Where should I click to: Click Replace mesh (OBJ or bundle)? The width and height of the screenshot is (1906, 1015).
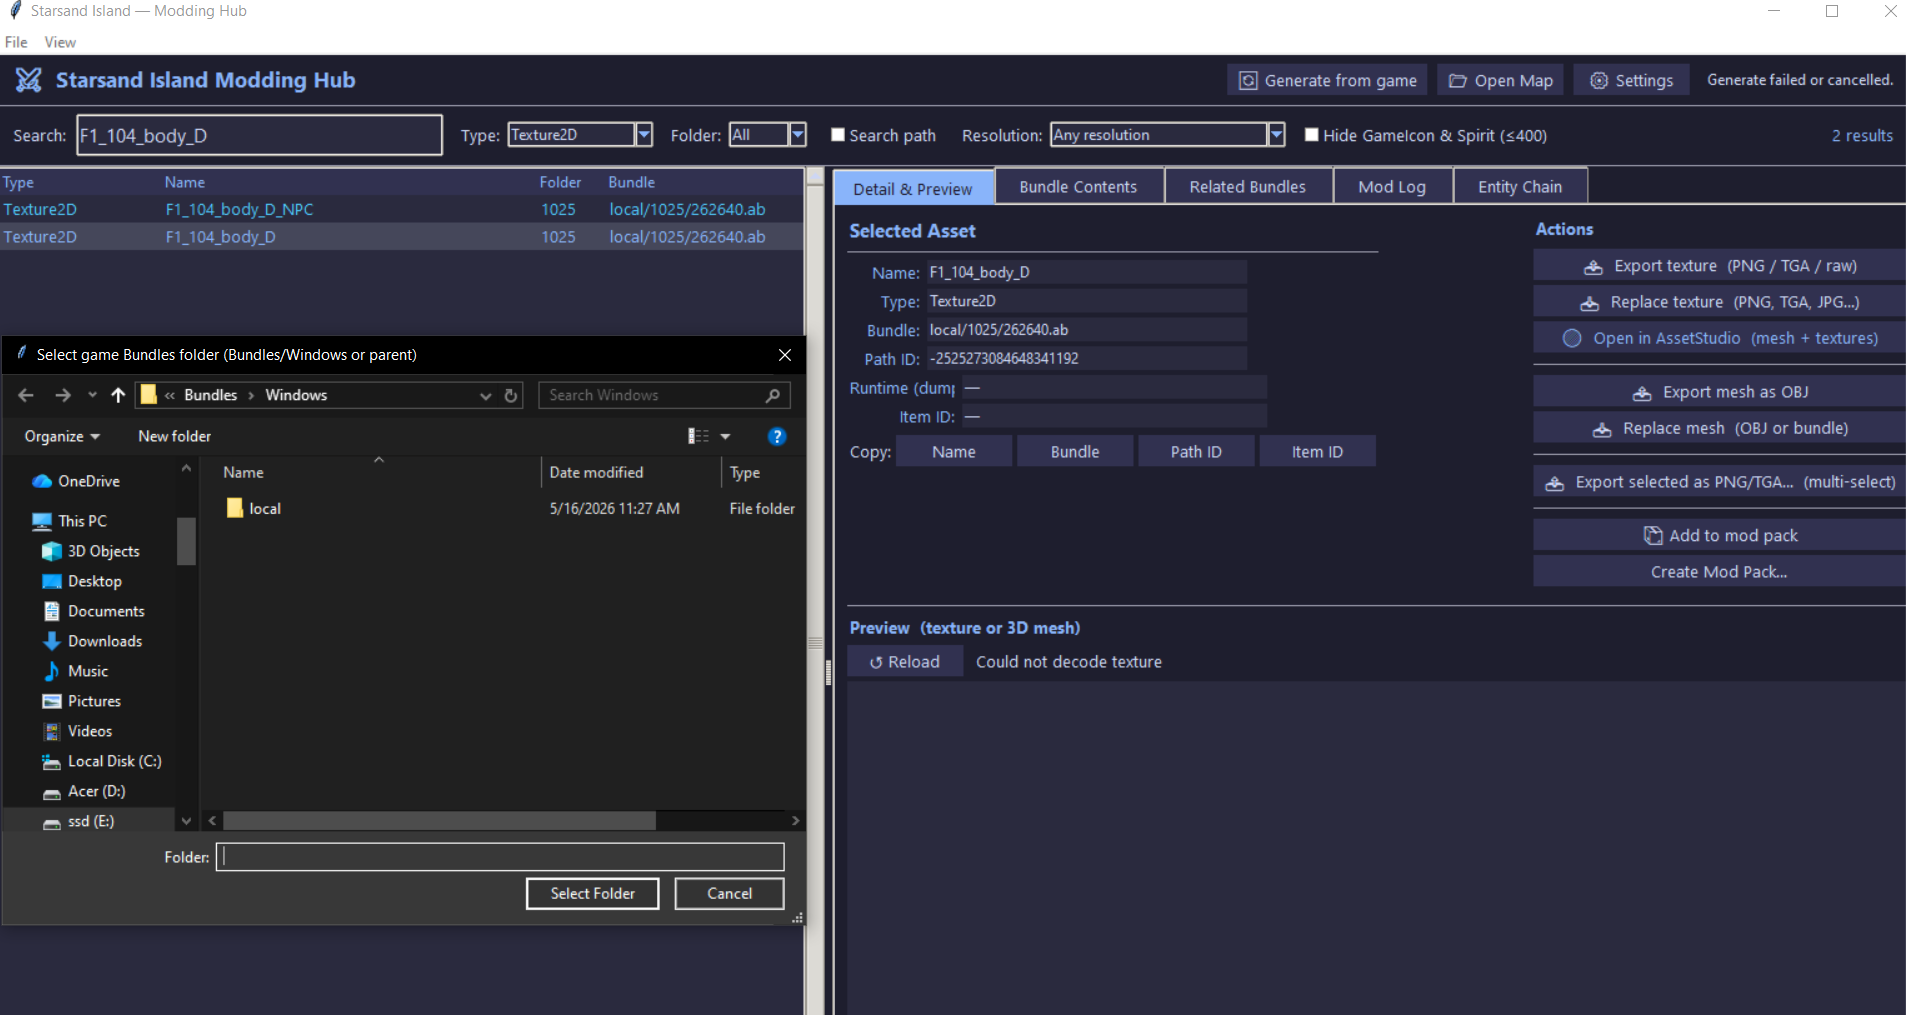(x=1719, y=428)
